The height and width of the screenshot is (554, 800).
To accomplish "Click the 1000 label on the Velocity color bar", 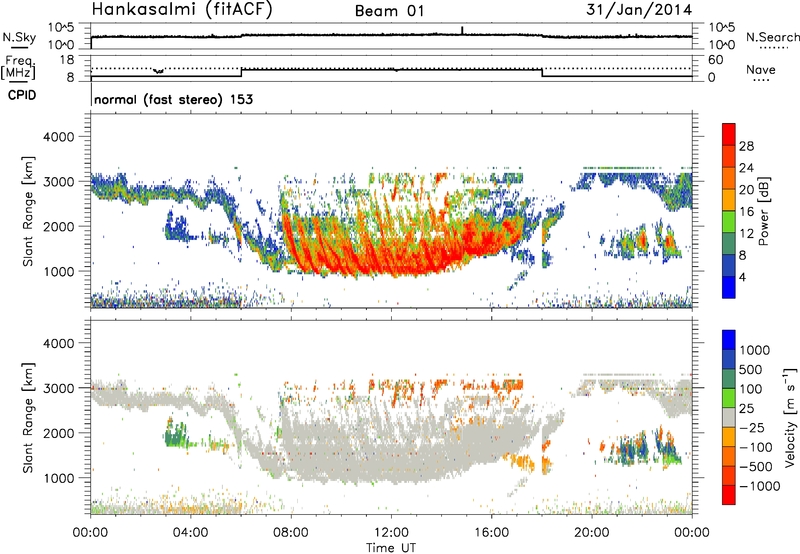I will 755,350.
